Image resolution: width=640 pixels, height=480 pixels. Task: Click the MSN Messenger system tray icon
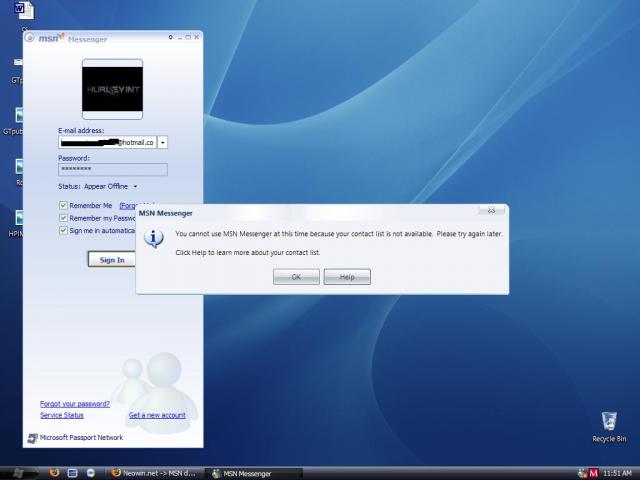point(582,473)
